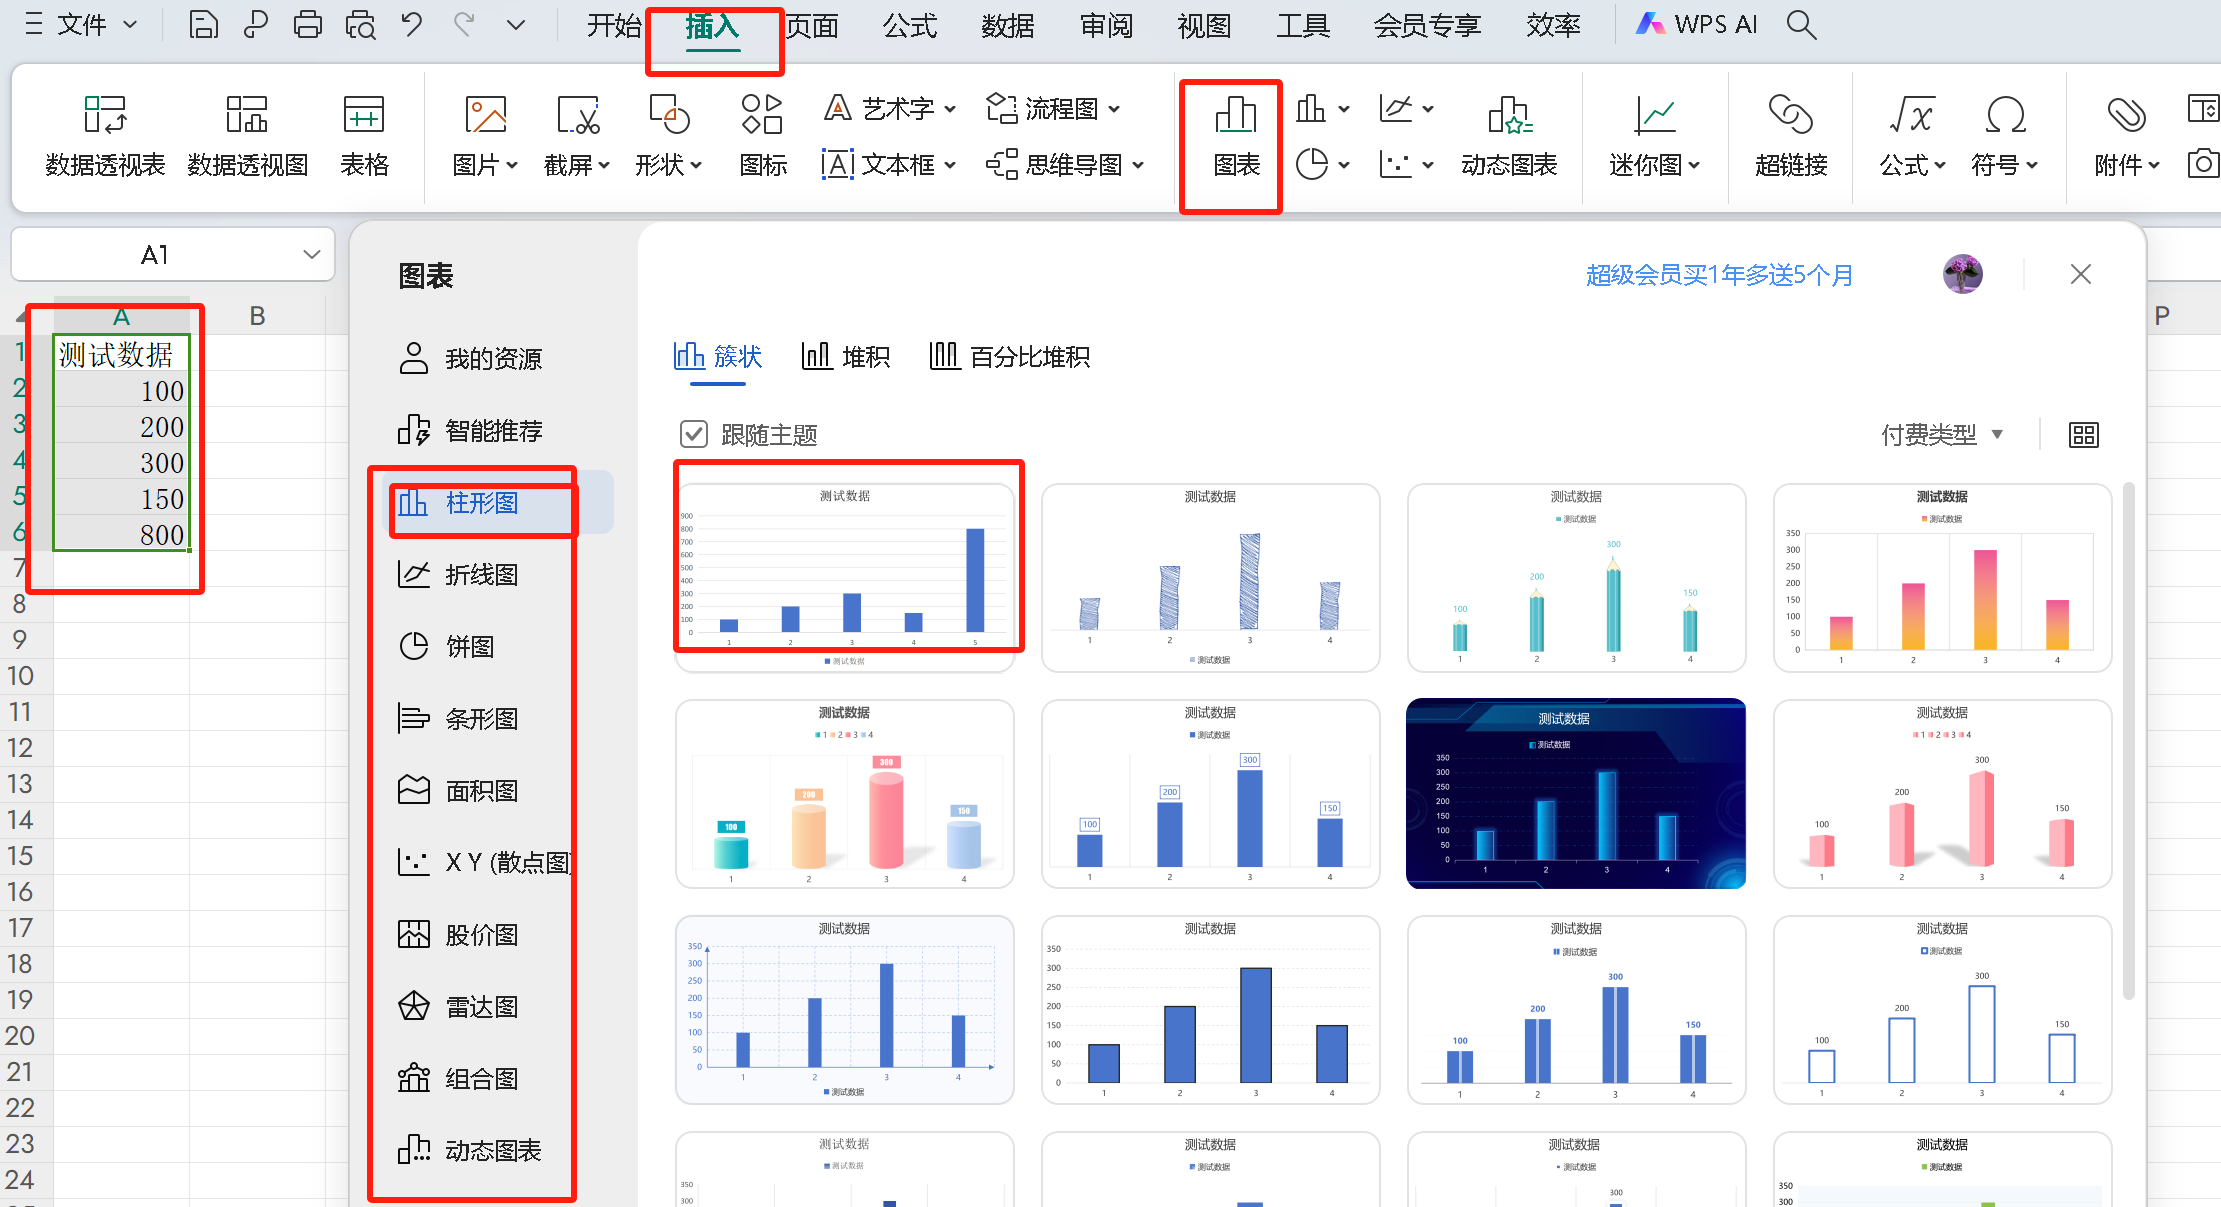Open the 图表 chart button in ribbon
This screenshot has width=2221, height=1207.
[x=1236, y=137]
